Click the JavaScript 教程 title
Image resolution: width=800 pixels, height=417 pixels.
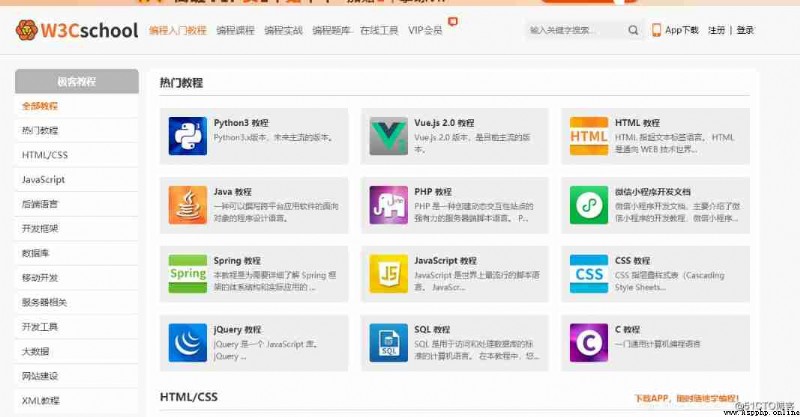coord(445,261)
